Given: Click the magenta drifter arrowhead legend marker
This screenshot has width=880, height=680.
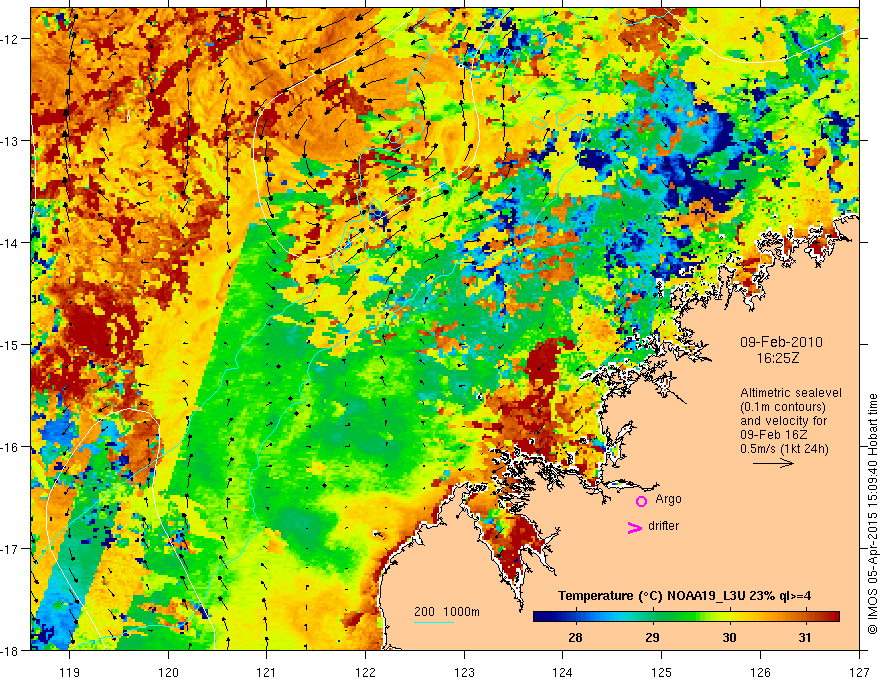Looking at the screenshot, I should [635, 527].
